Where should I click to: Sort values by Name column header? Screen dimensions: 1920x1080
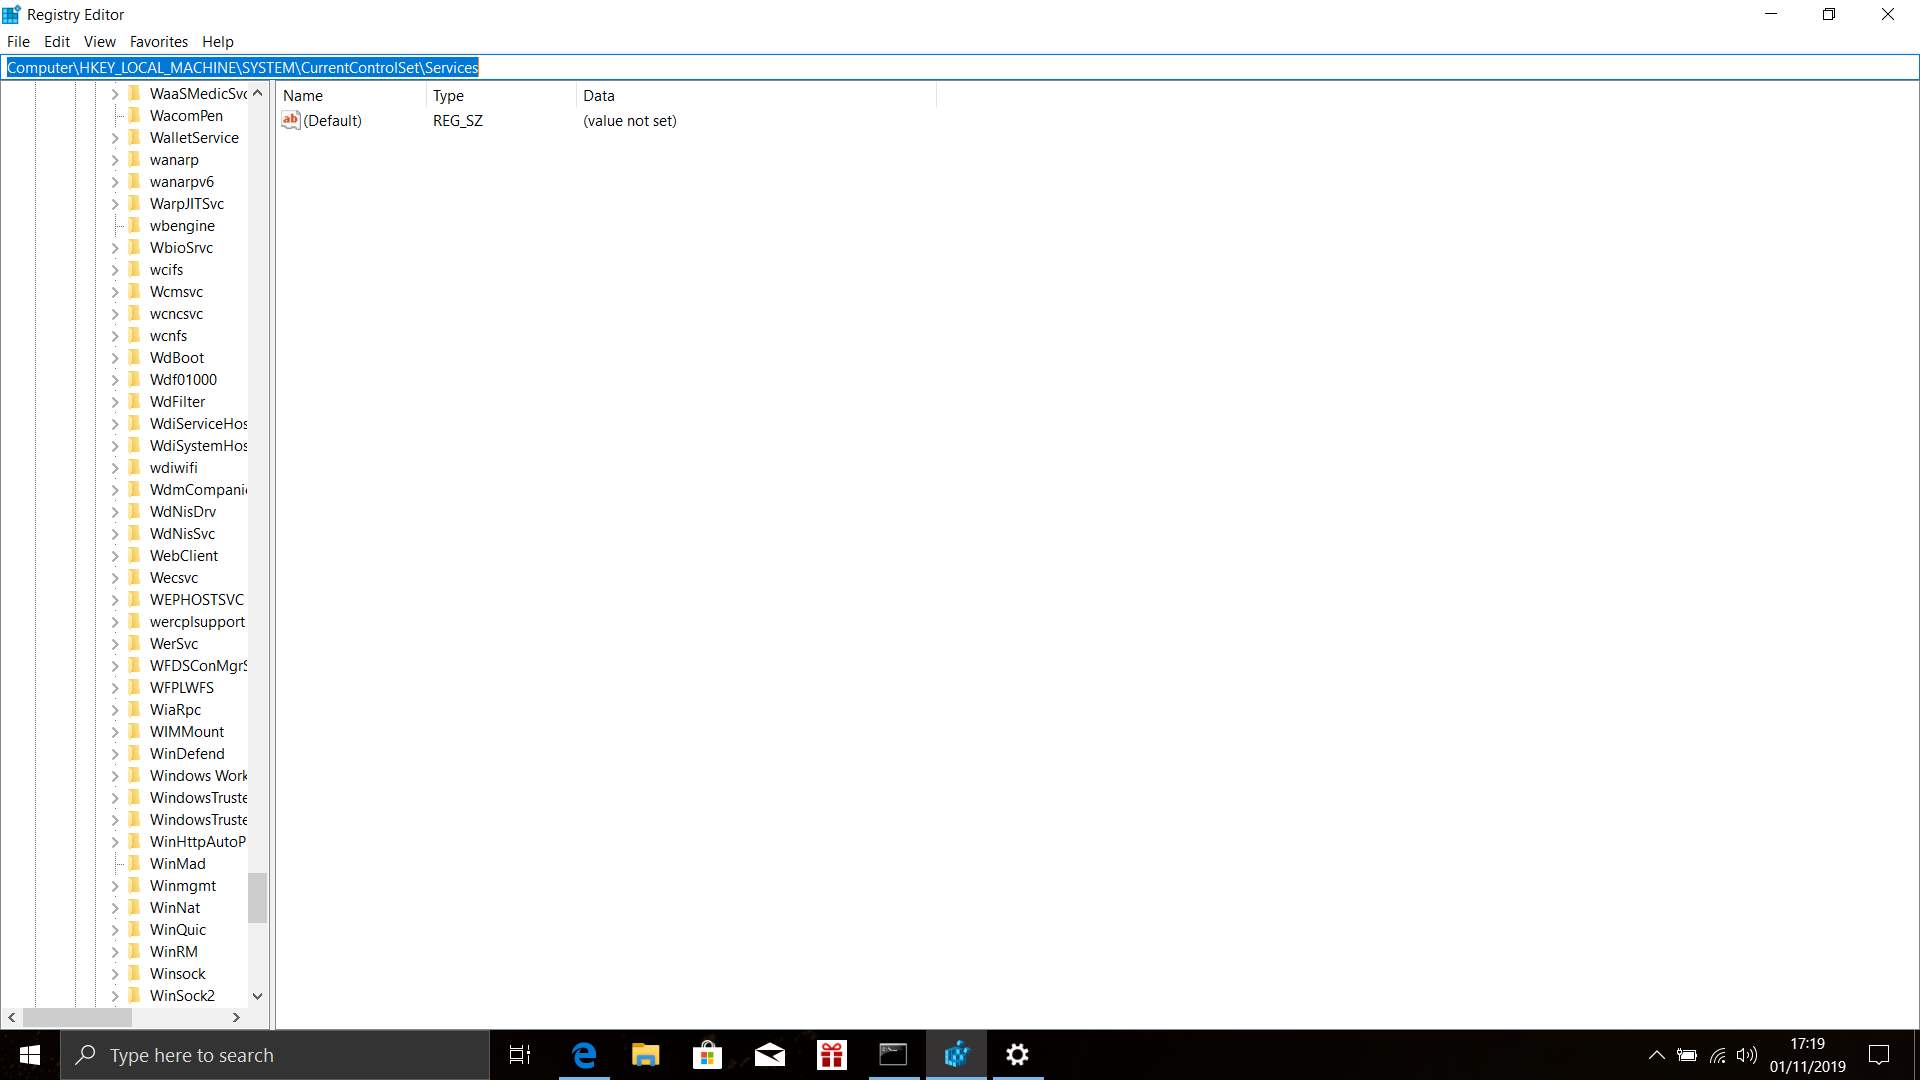351,96
